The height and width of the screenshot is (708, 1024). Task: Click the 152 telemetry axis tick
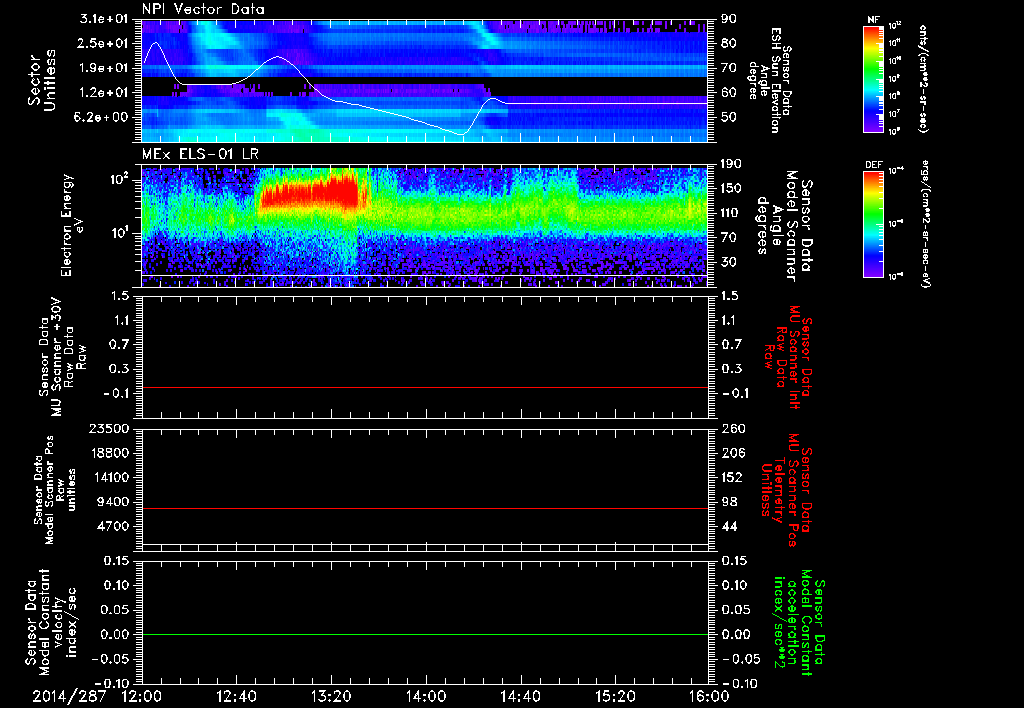732,477
